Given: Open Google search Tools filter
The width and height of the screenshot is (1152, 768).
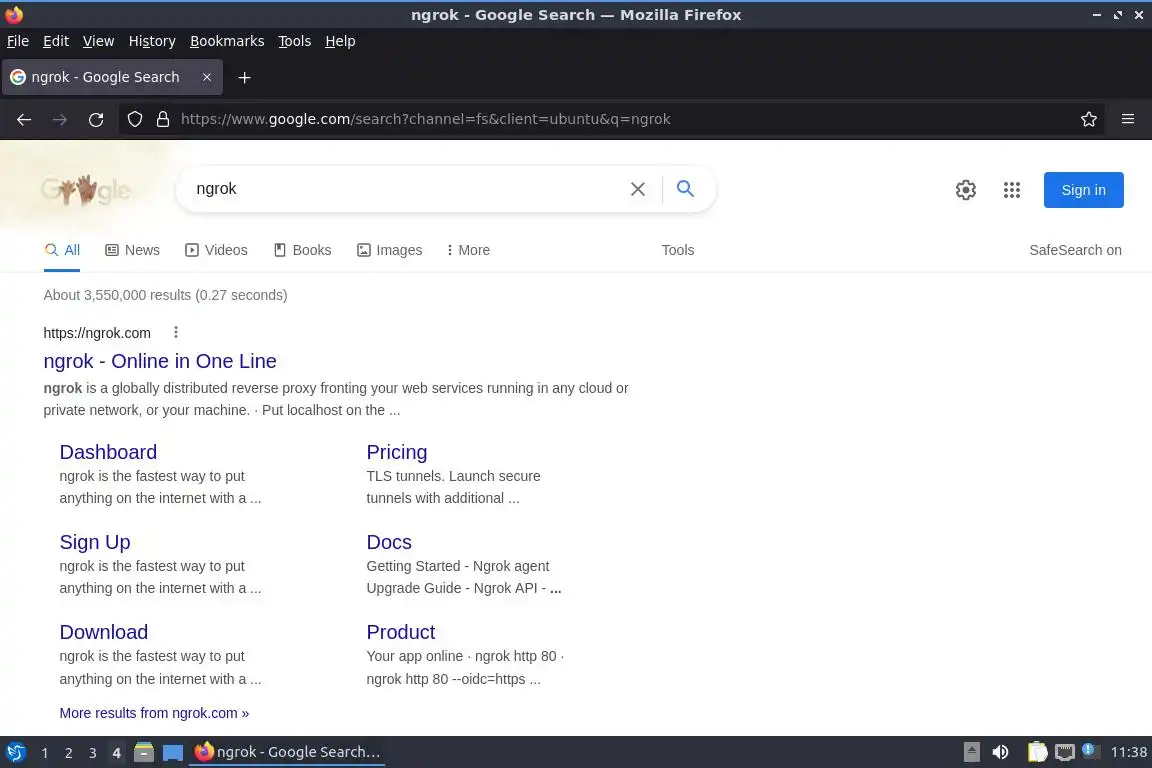Looking at the screenshot, I should [677, 250].
